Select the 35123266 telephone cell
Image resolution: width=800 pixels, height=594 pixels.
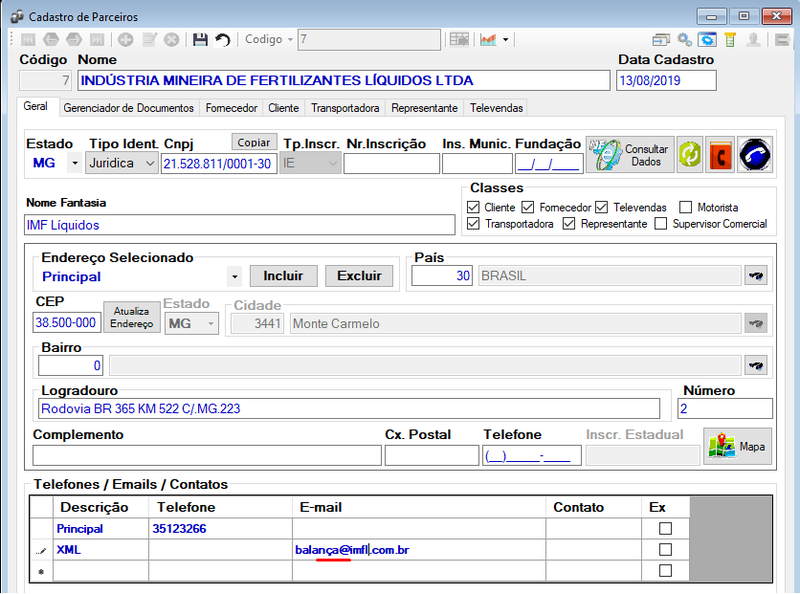click(220, 529)
